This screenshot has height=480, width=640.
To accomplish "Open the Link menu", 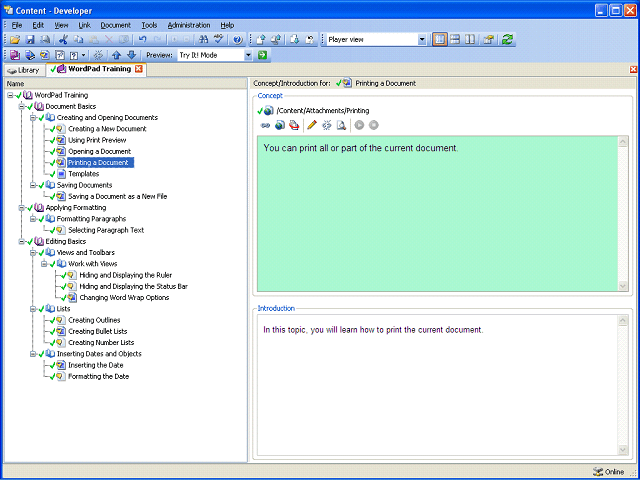I will [x=84, y=25].
